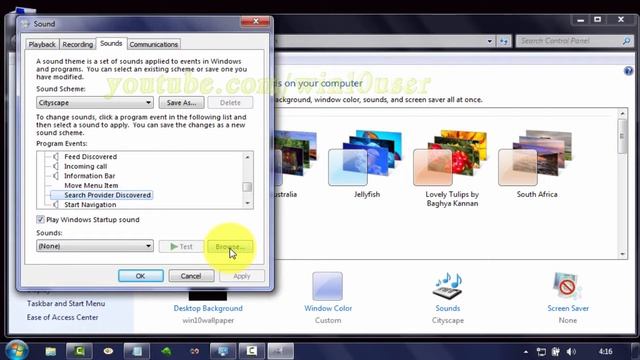Switch to the Recording tab
This screenshot has width=640, height=360.
[78, 44]
